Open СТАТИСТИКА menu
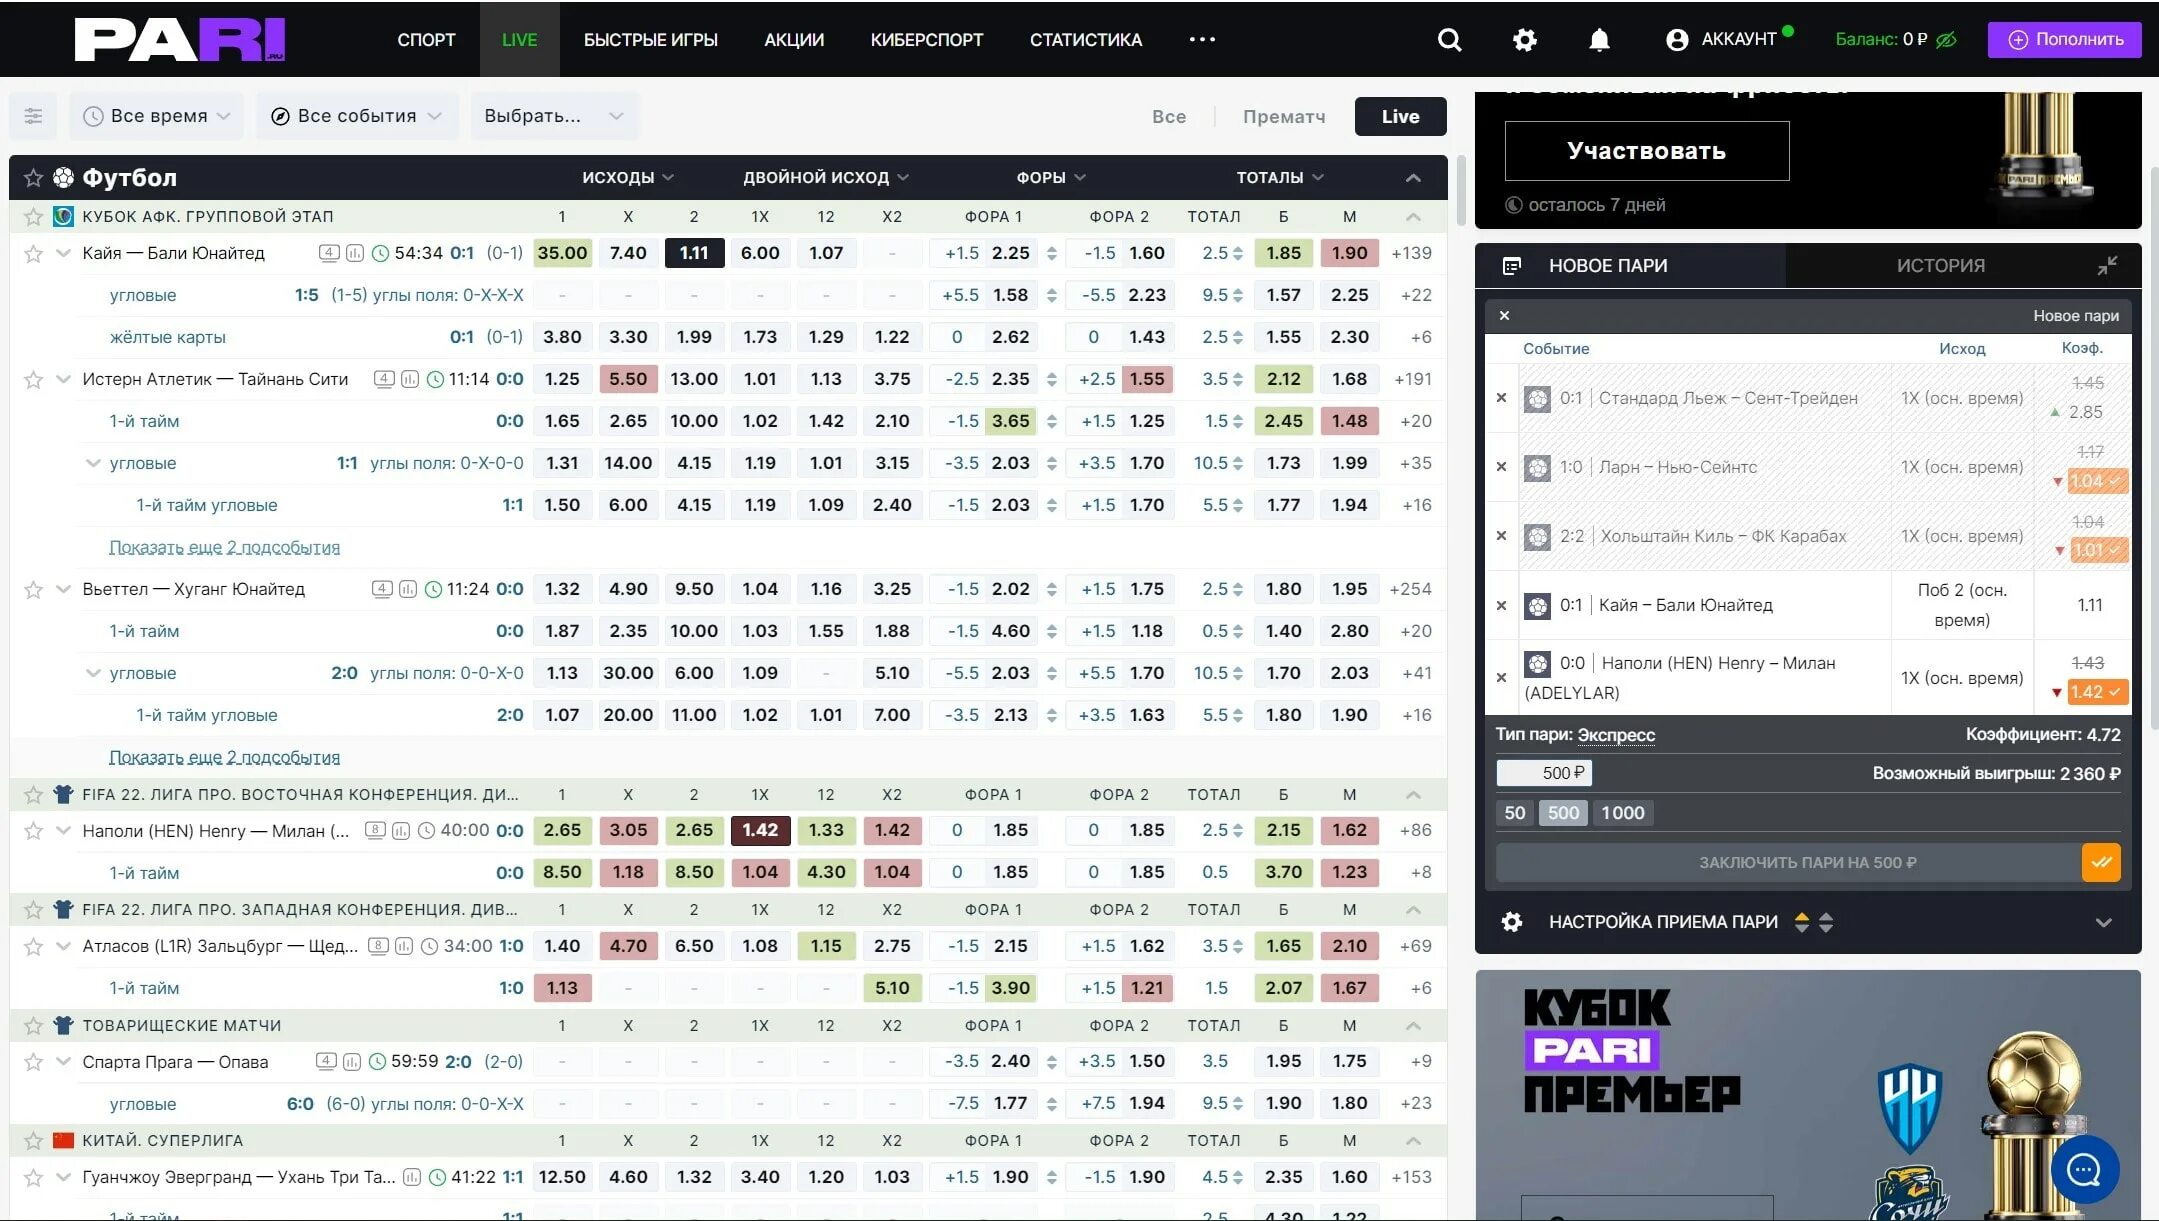 pyautogui.click(x=1086, y=40)
